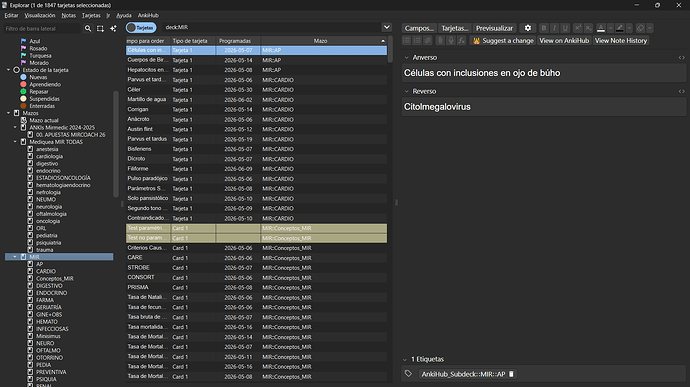The image size is (690, 387).
Task: Click the sidebar edit tool icon
Action: coord(113,28)
